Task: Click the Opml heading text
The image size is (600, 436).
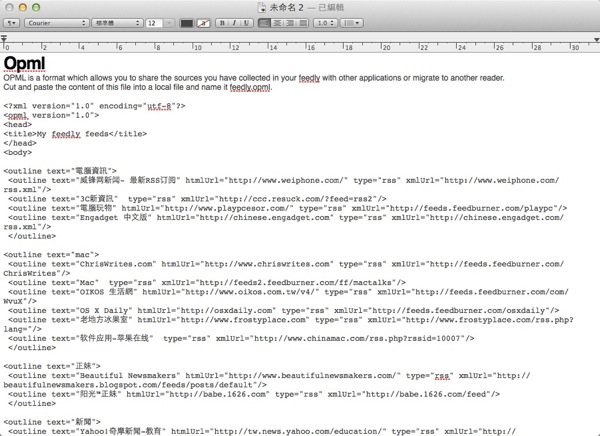Action: coord(24,63)
